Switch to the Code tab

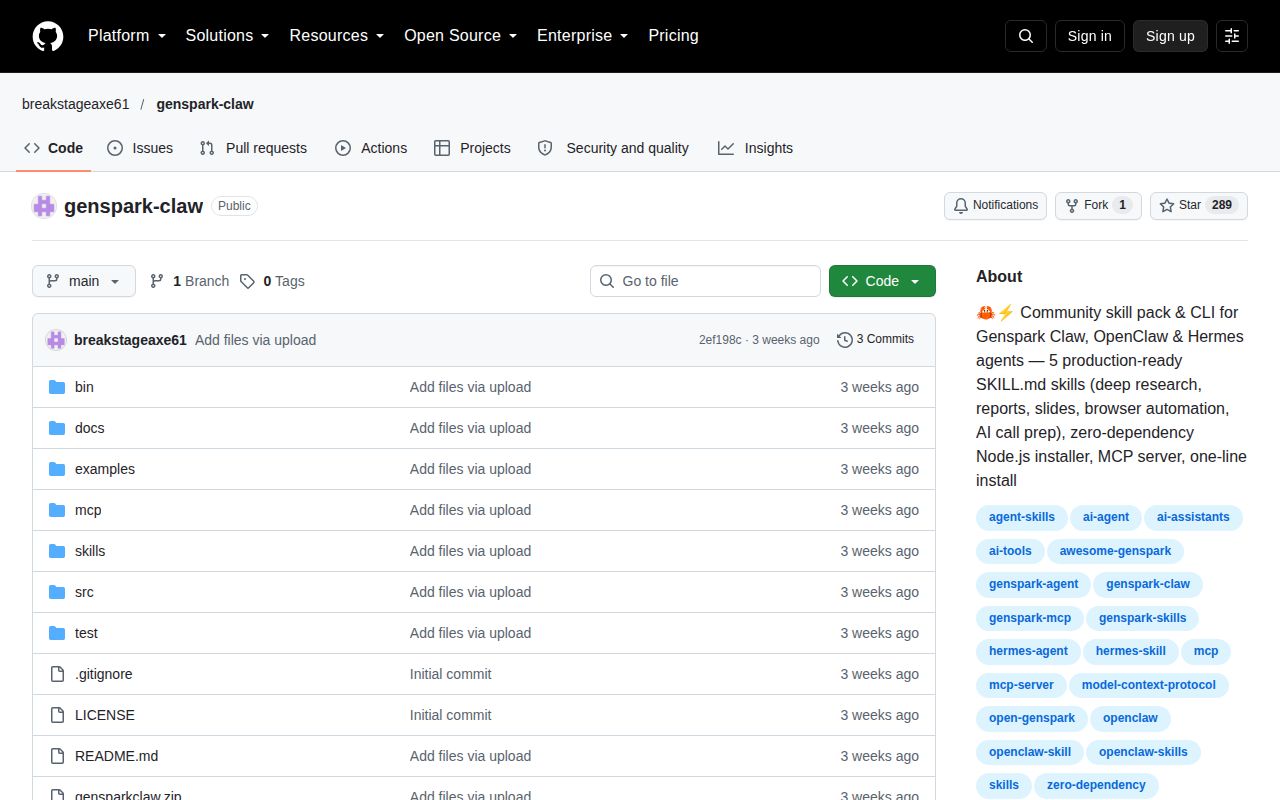tap(54, 148)
